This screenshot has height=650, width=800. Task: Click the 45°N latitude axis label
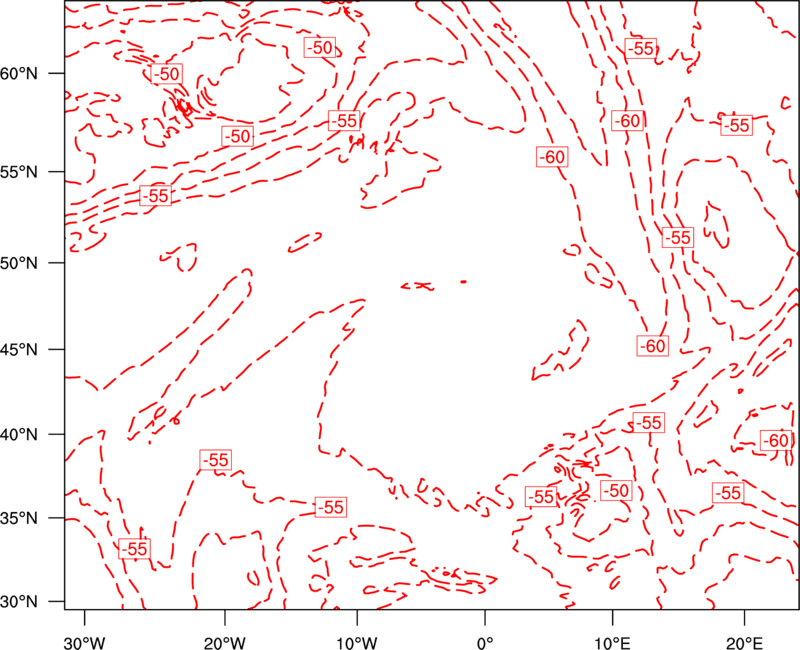point(19,349)
